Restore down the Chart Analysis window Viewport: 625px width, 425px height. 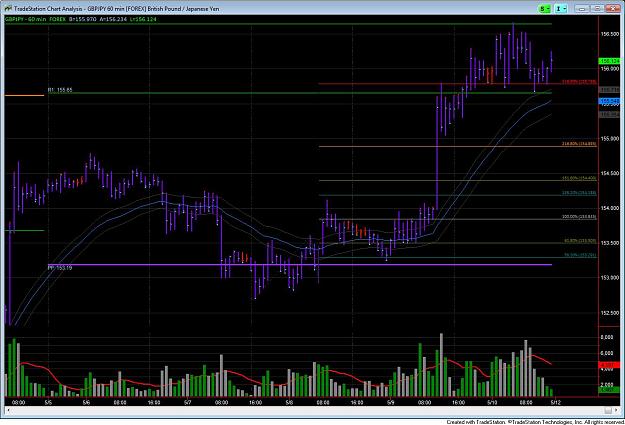click(x=597, y=8)
